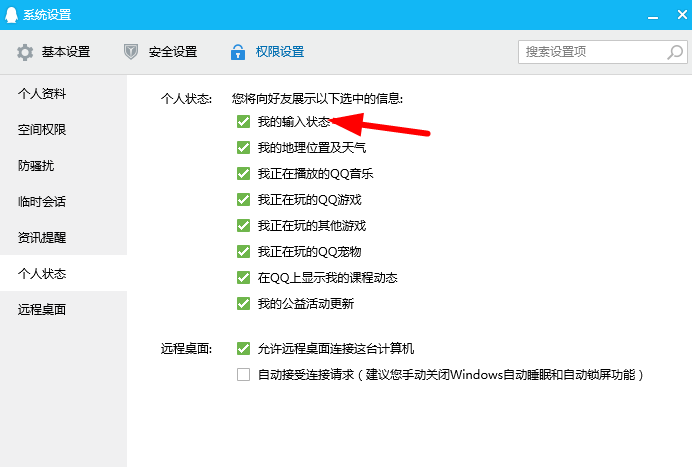Click the shield icon for 安全设置
The image size is (692, 467).
(x=131, y=52)
